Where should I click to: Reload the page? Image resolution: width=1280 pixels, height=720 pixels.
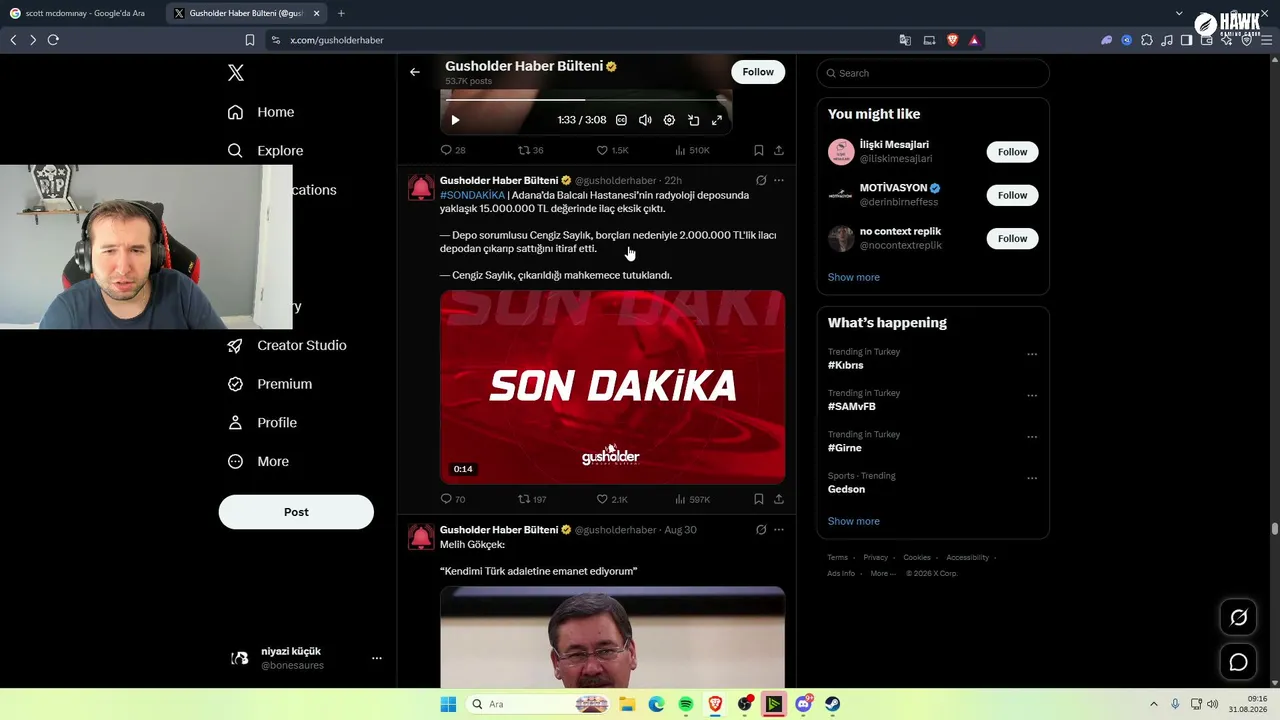53,40
